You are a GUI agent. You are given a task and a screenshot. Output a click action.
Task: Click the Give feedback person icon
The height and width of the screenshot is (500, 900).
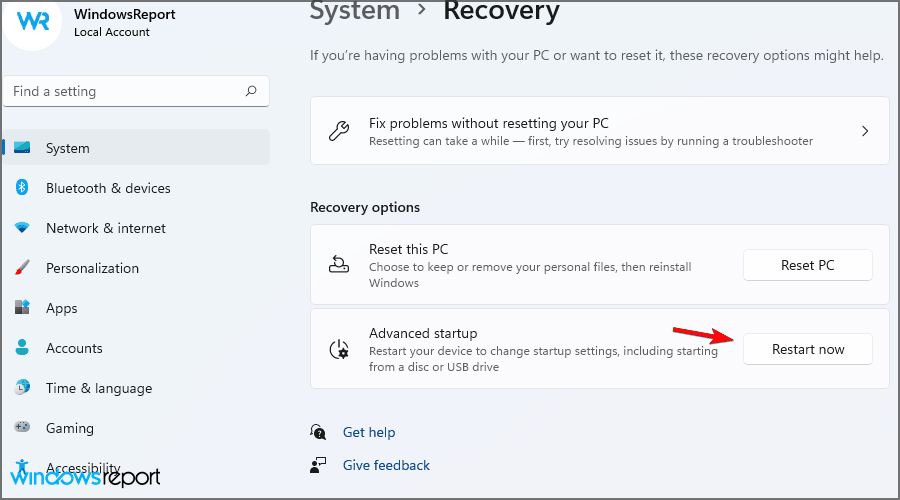[318, 465]
